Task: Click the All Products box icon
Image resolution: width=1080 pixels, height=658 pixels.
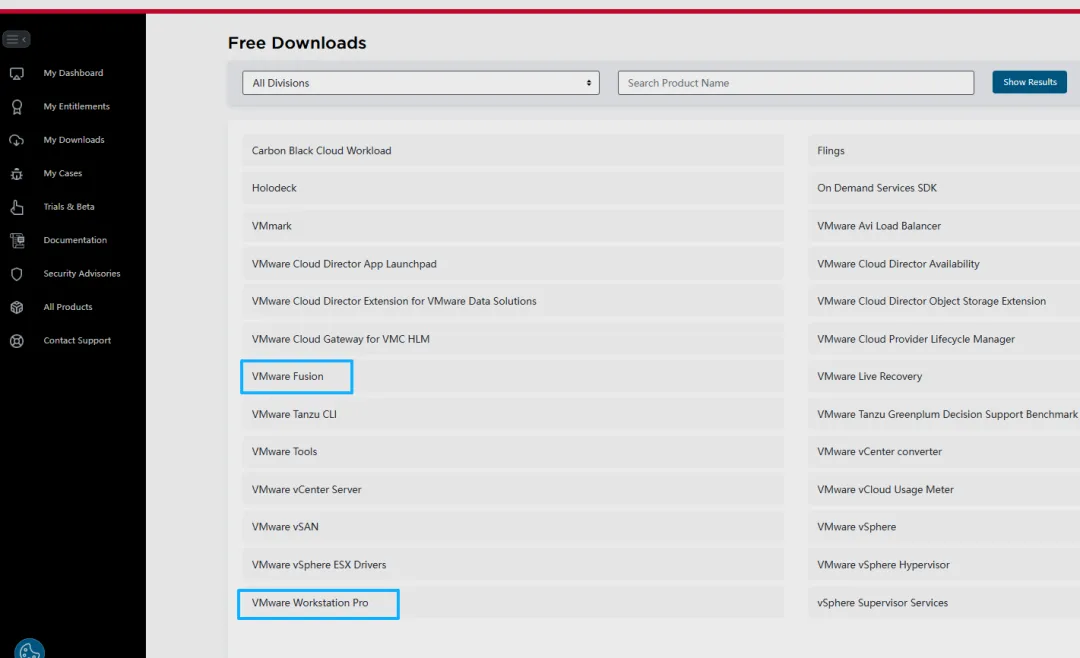Action: (x=17, y=307)
